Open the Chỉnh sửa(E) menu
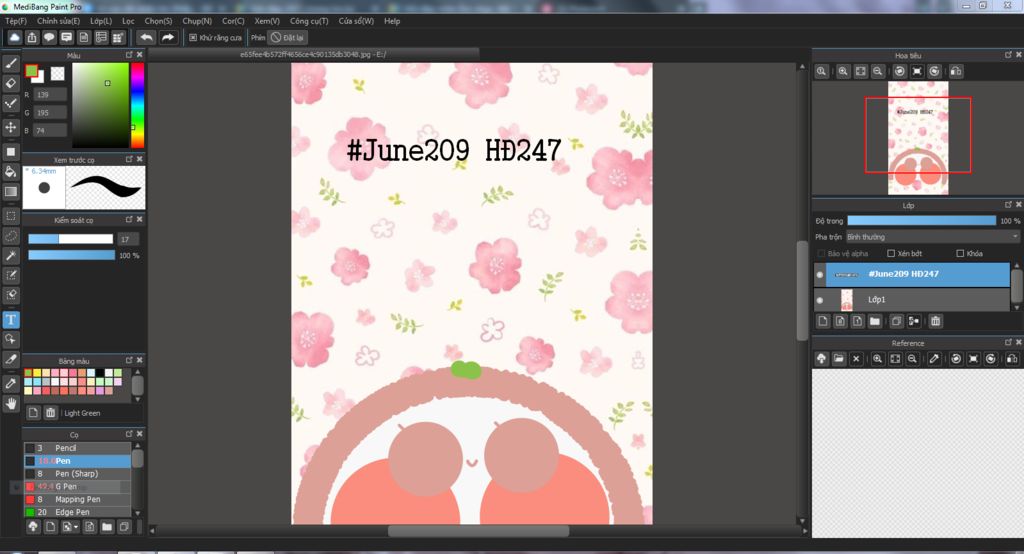The height and width of the screenshot is (554, 1024). click(x=58, y=21)
